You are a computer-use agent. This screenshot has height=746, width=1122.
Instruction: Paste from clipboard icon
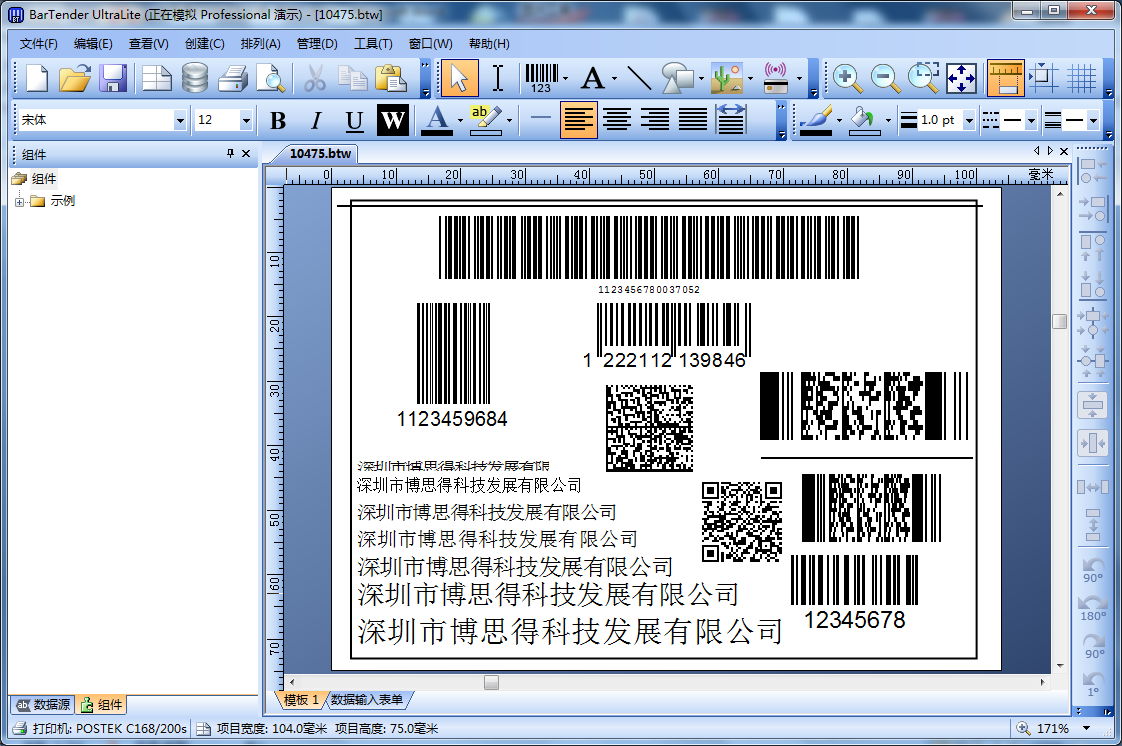pos(391,78)
